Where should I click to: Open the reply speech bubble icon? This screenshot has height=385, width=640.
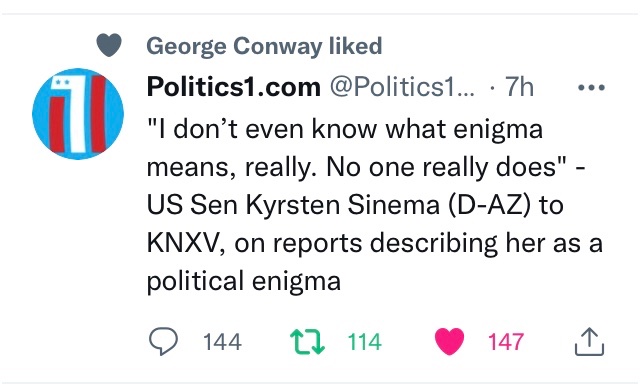pyautogui.click(x=163, y=341)
